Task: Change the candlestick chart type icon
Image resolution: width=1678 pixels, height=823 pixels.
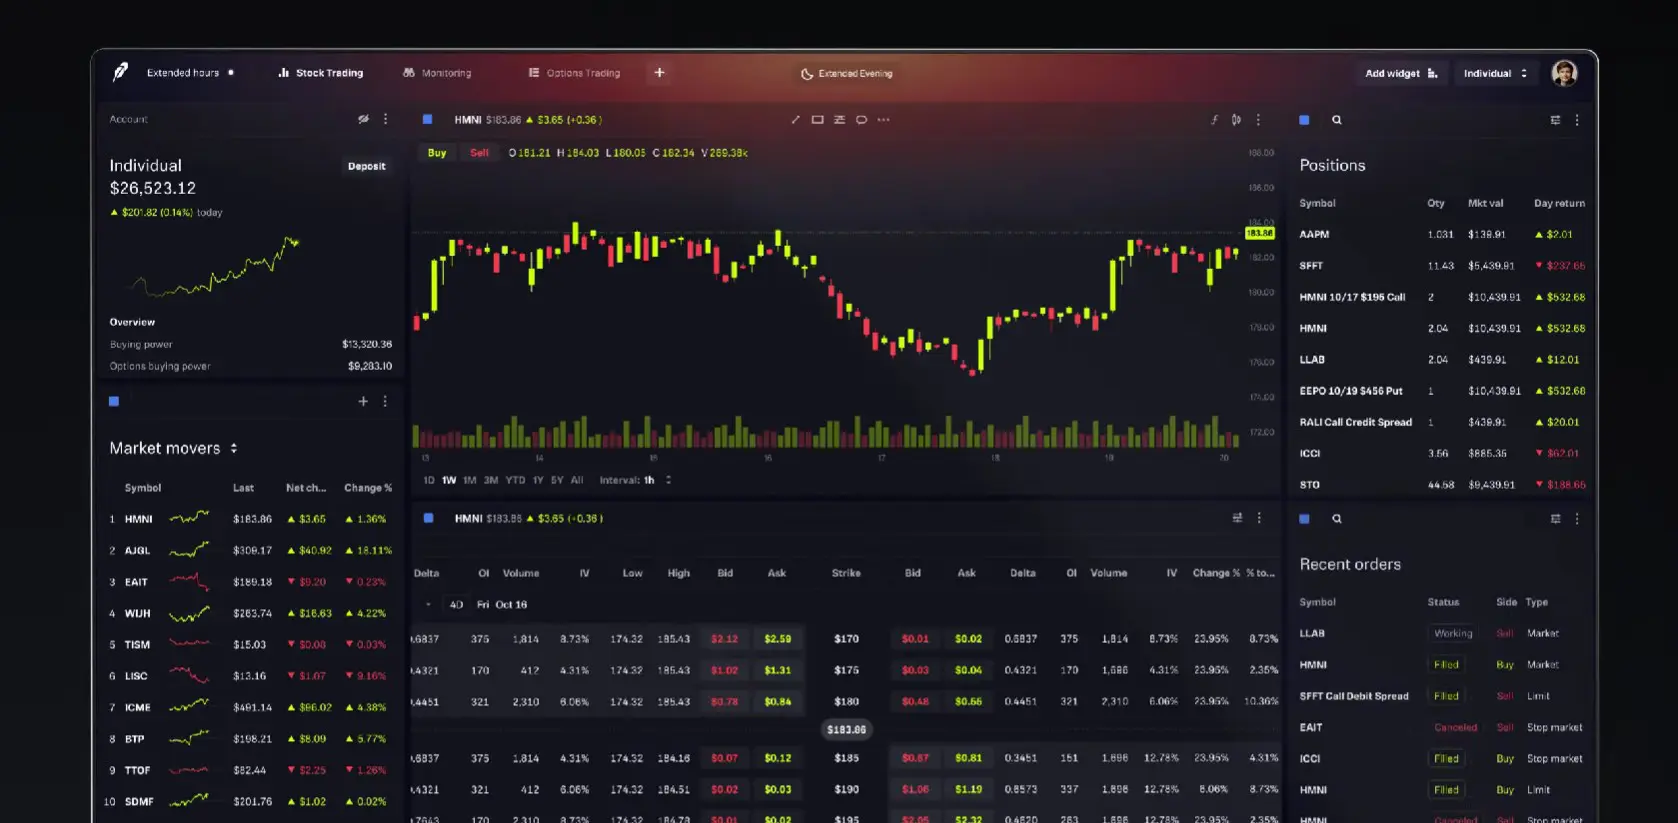Action: coord(1236,120)
